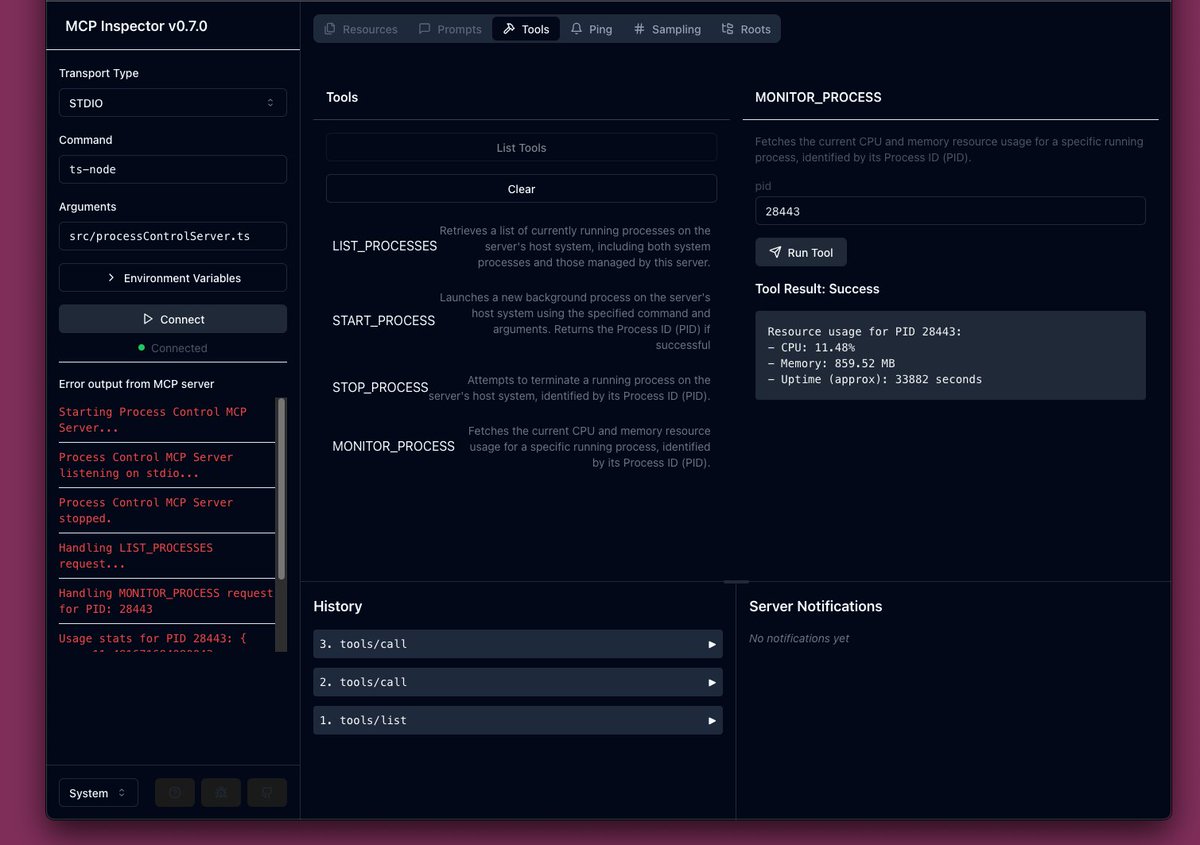Click the Connect button
The image size is (1200, 845).
pyautogui.click(x=173, y=319)
